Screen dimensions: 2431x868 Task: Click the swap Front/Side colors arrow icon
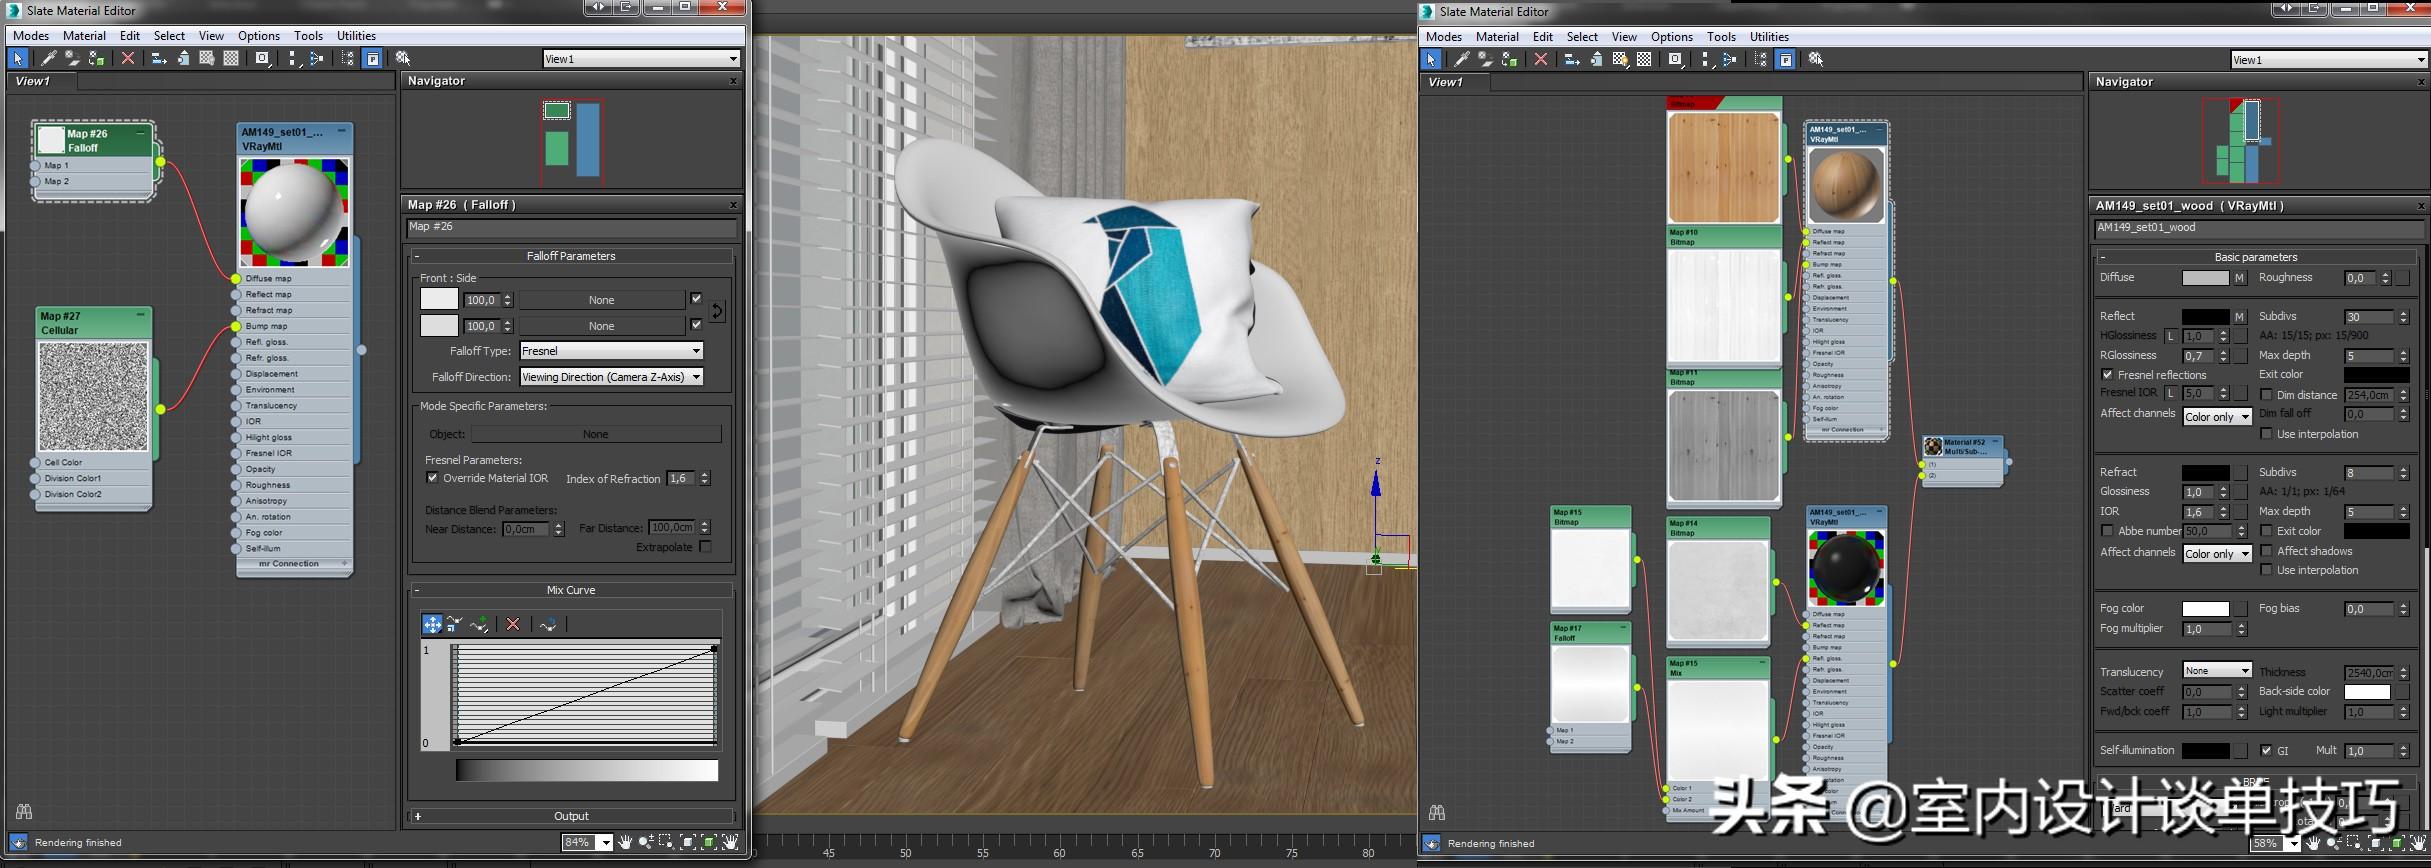click(717, 312)
